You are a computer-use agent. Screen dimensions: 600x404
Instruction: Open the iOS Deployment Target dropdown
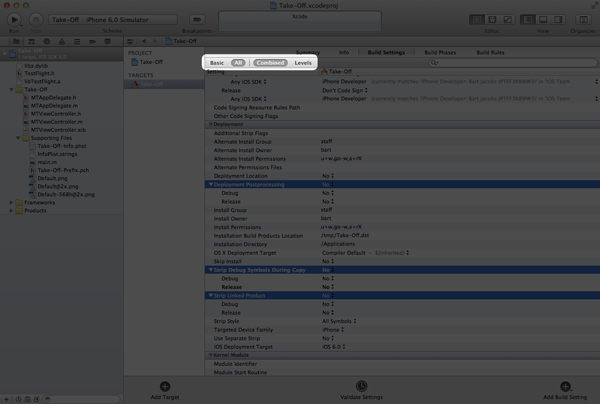pos(334,347)
